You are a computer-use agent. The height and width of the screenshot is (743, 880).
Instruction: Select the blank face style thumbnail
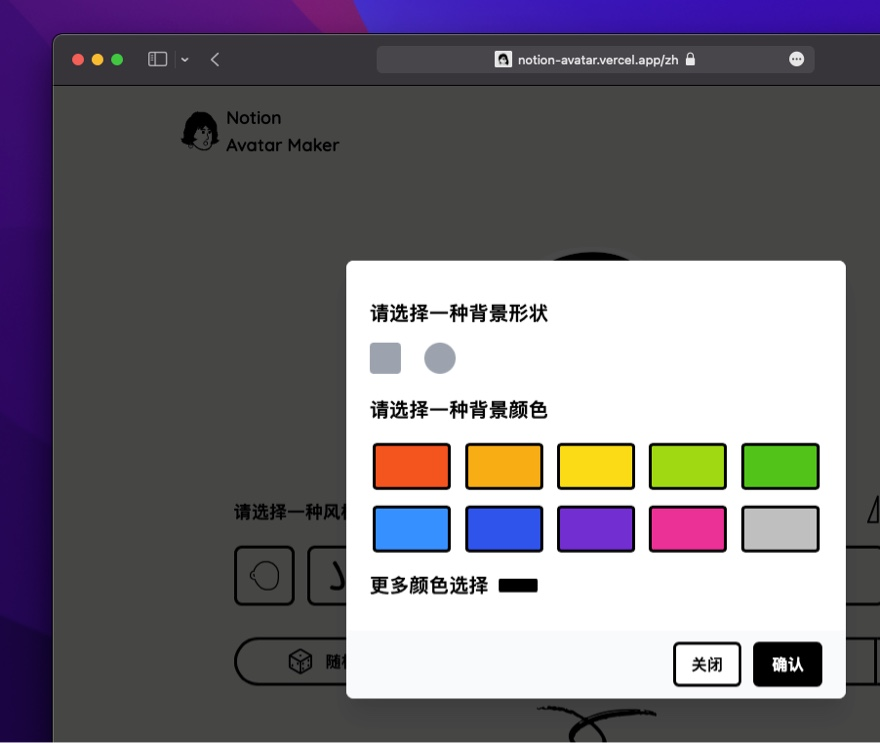263,576
